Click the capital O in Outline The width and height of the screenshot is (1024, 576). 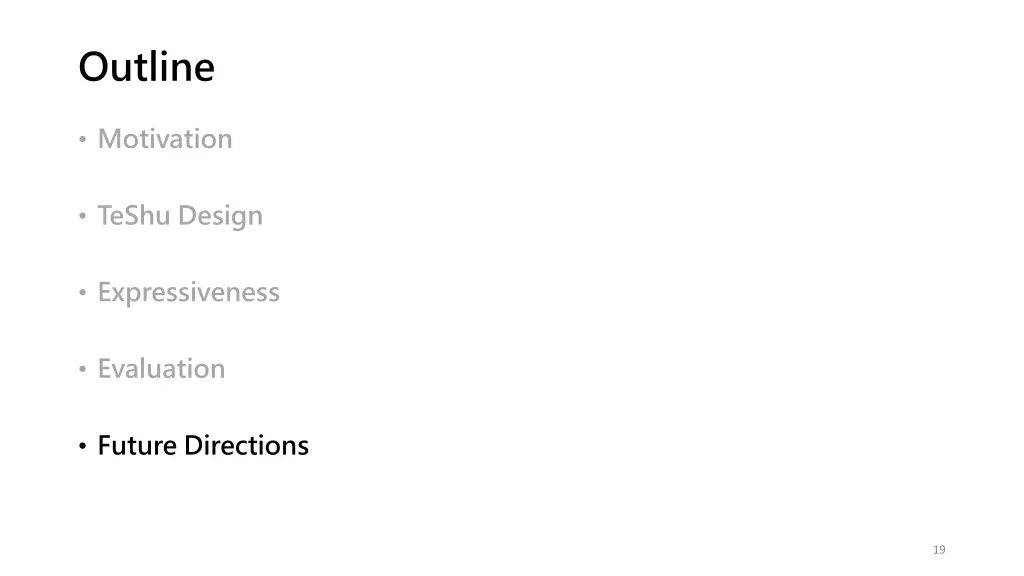click(x=94, y=67)
